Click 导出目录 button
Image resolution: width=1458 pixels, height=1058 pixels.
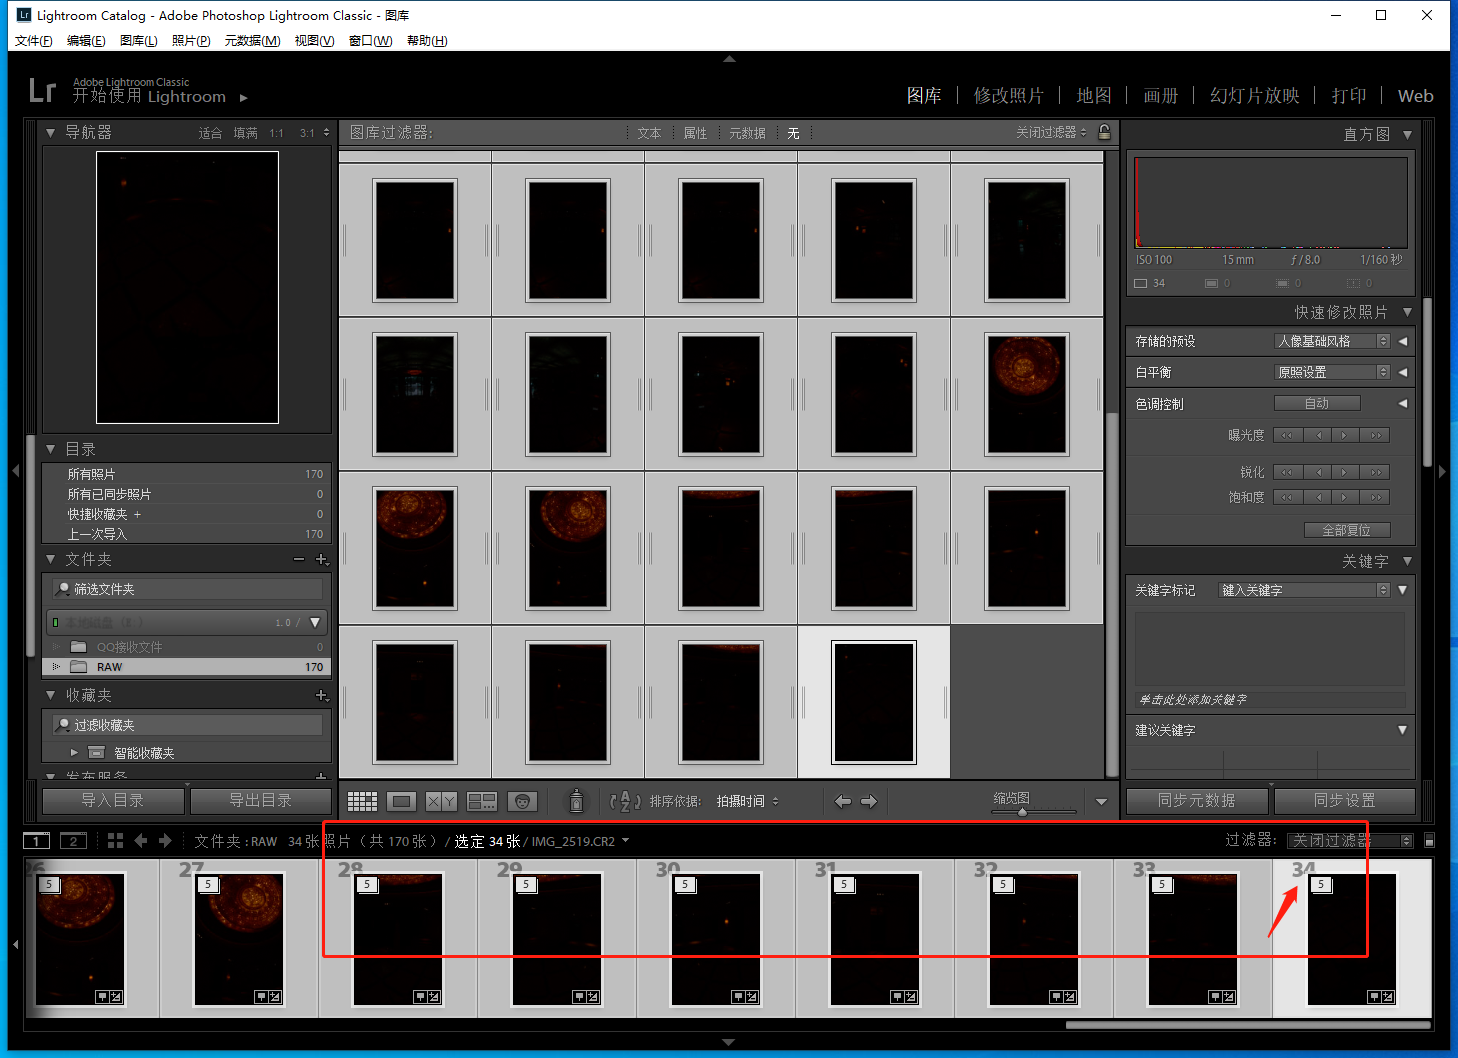coord(260,800)
